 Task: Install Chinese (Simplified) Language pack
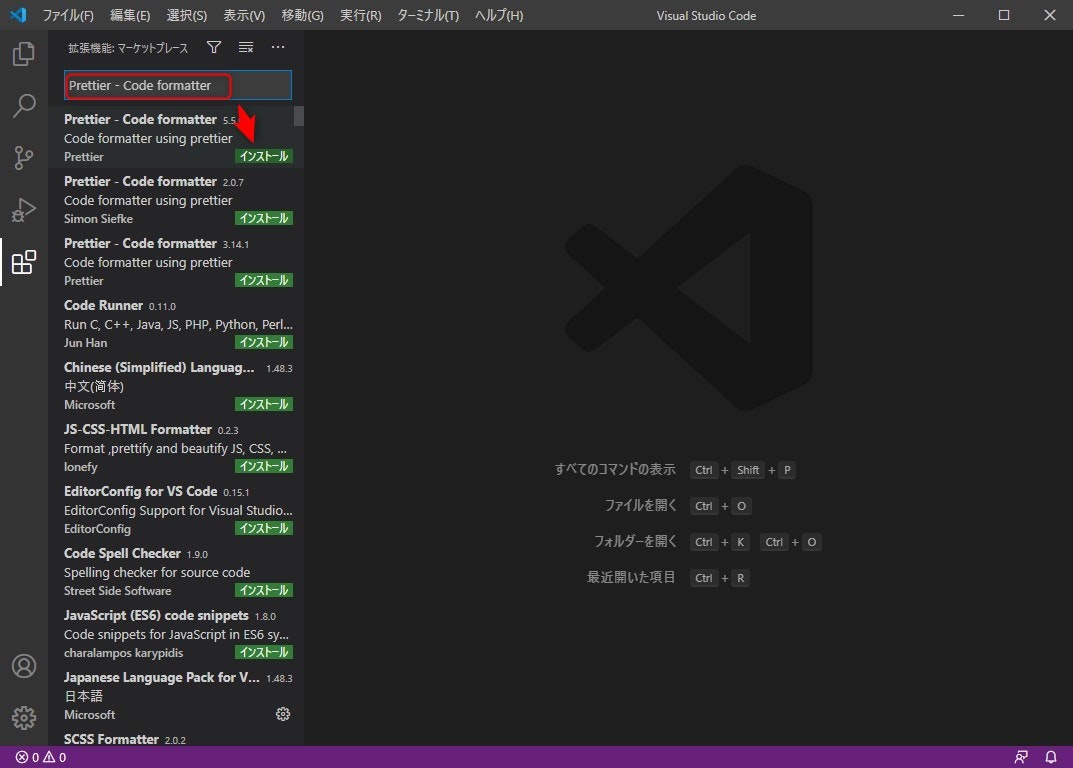[264, 404]
